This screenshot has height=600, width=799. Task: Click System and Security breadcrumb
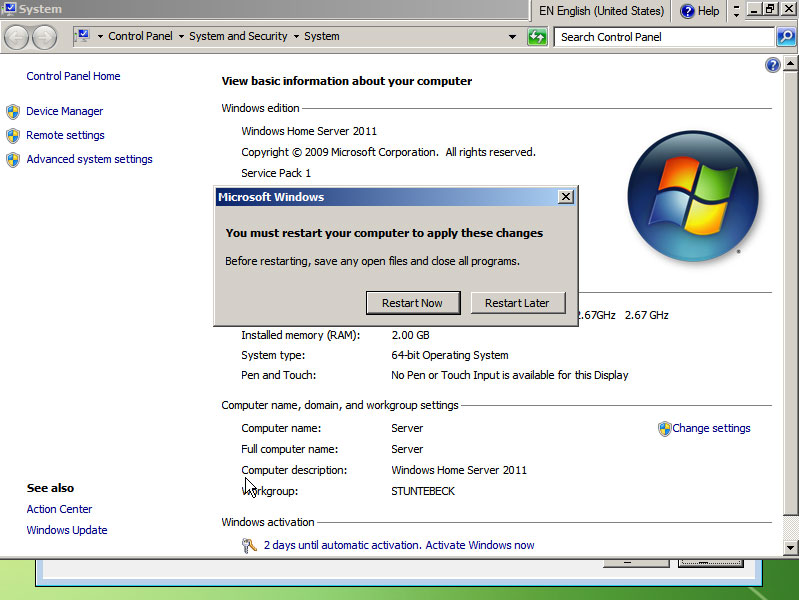coord(238,36)
